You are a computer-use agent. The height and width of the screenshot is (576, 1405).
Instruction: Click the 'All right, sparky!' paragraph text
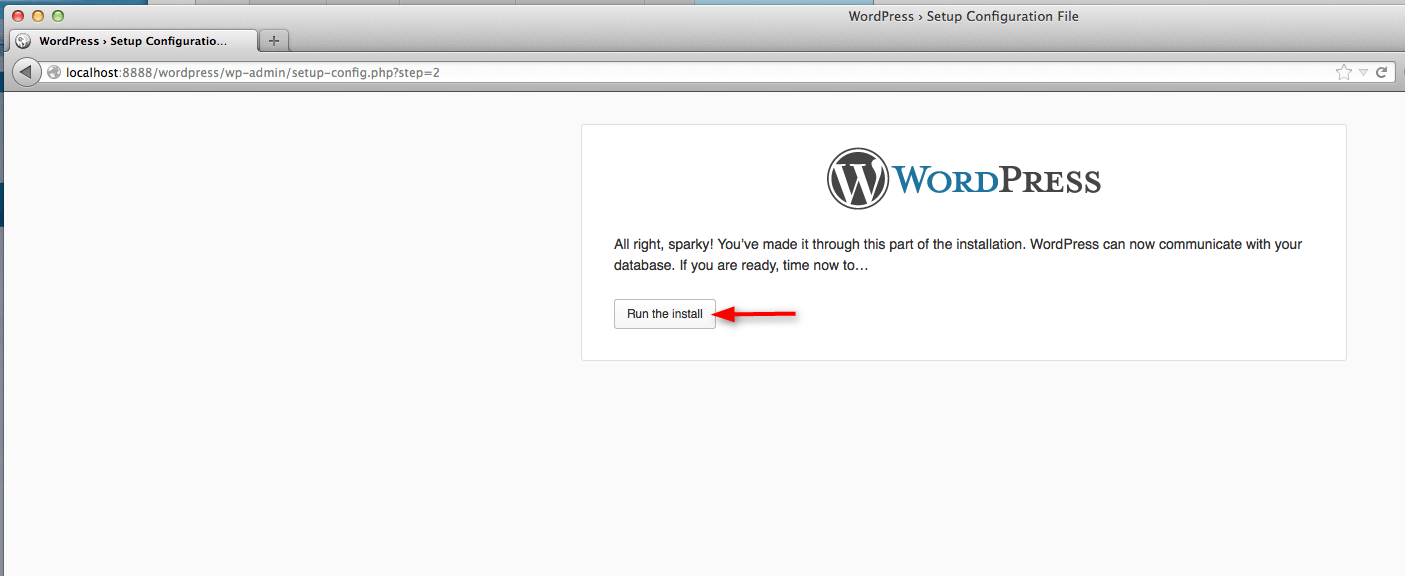pos(958,255)
